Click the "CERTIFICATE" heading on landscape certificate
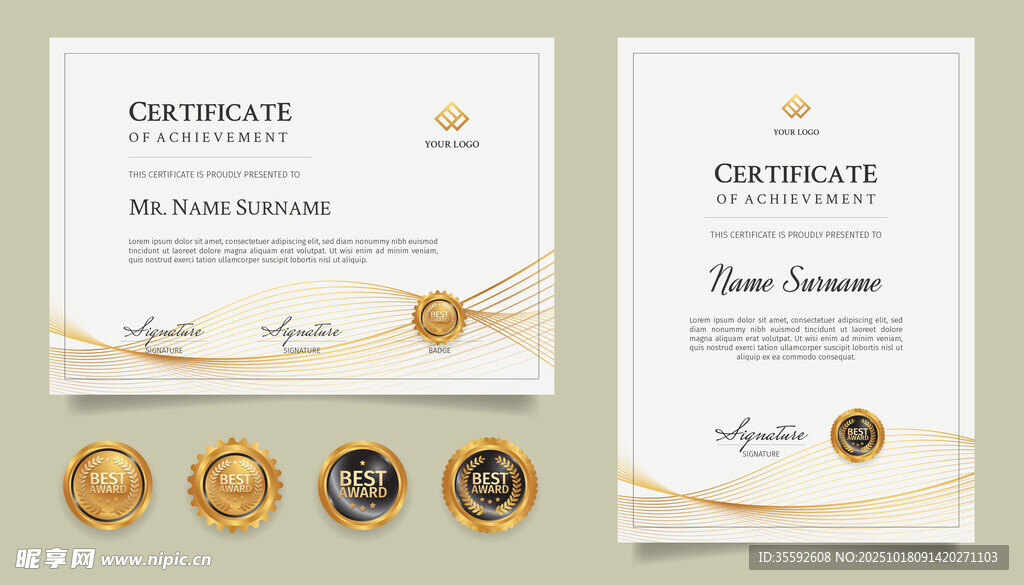The image size is (1024, 585). coord(210,112)
